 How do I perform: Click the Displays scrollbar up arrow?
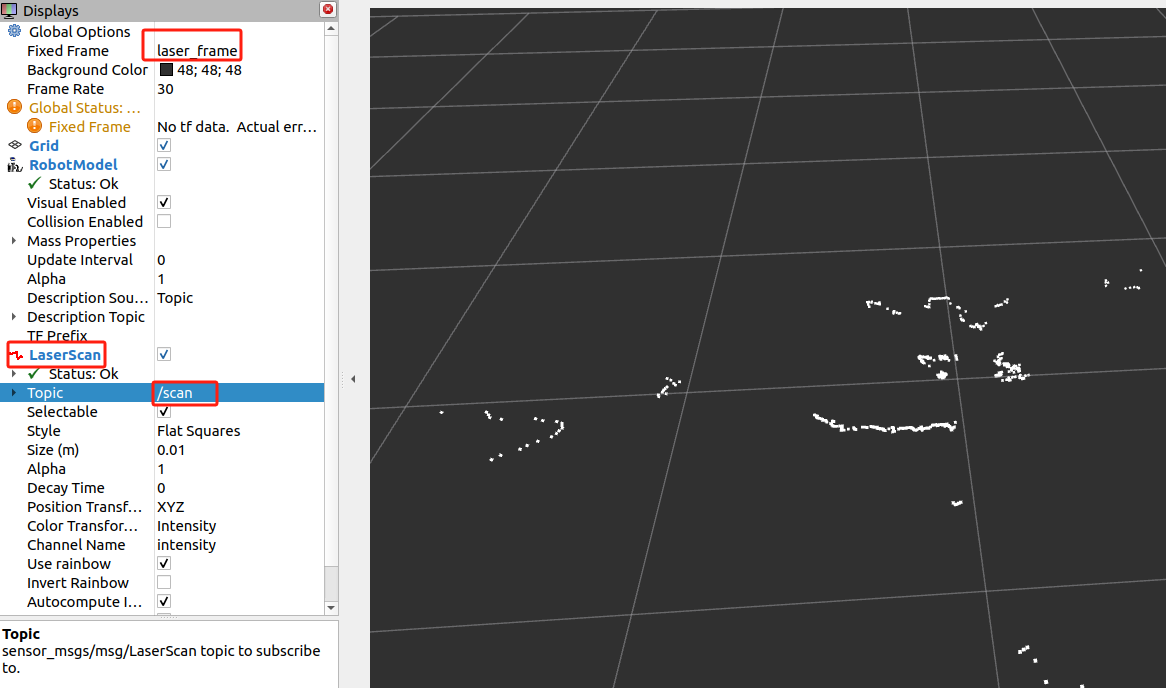click(331, 28)
